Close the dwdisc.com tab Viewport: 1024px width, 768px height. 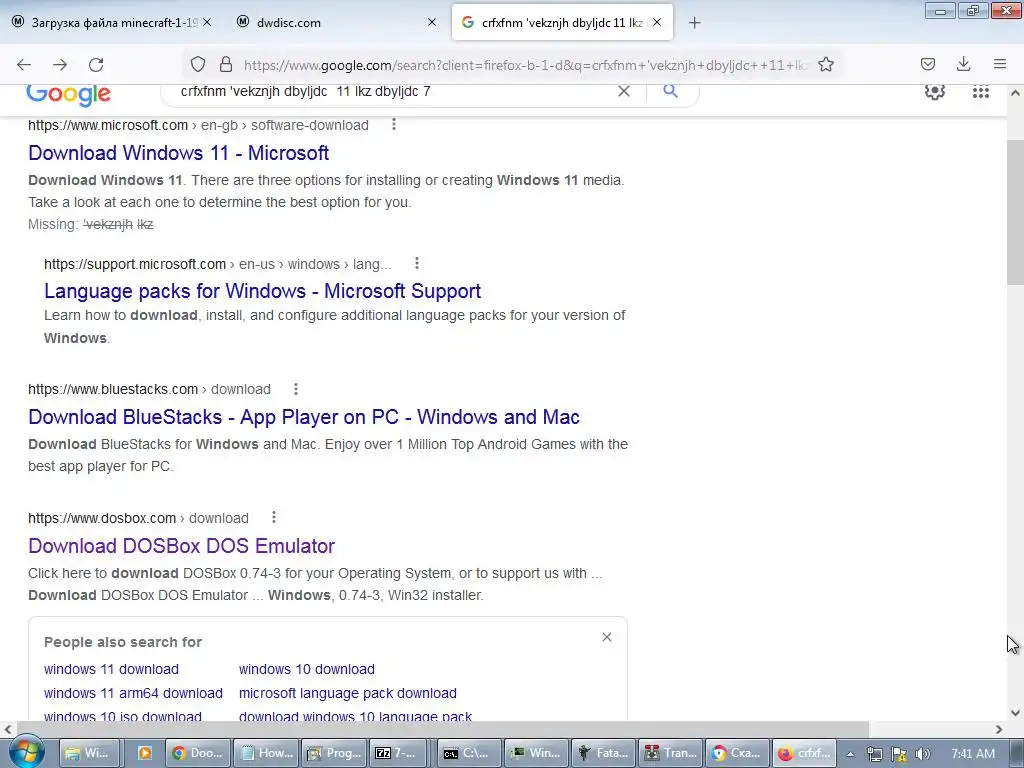[x=432, y=22]
